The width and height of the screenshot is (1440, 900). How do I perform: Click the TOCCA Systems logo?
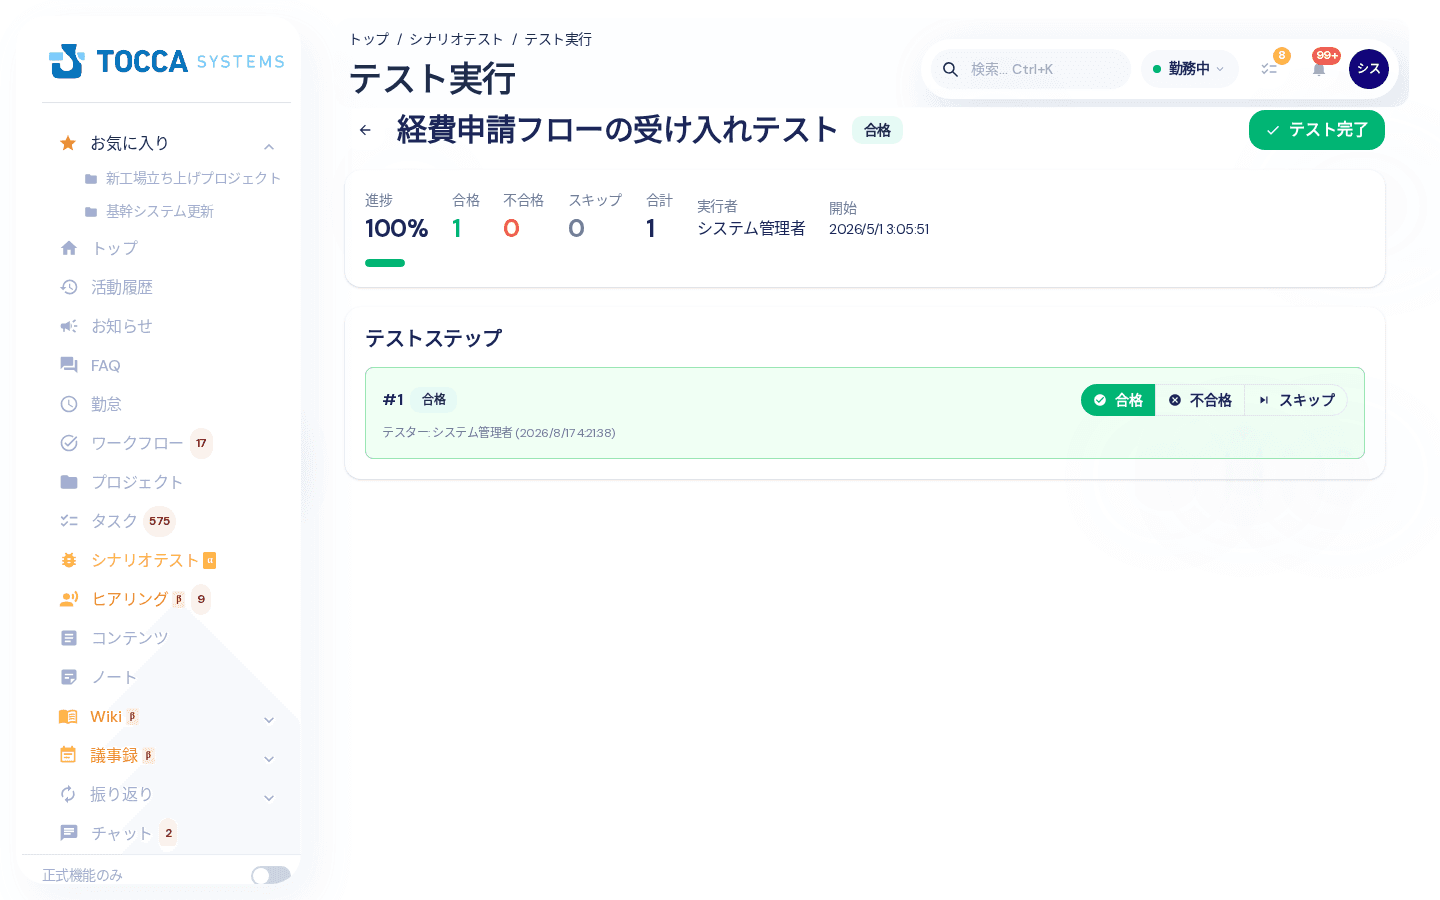[167, 61]
